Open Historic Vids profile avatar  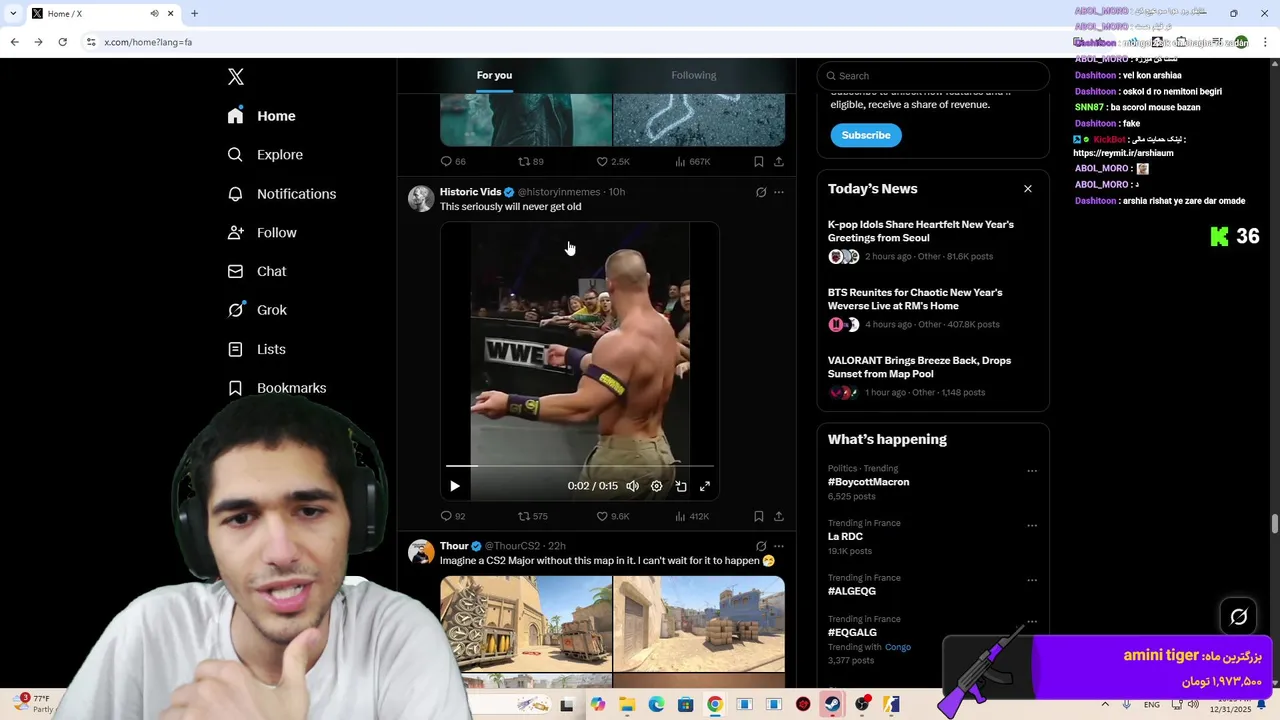[x=421, y=198]
